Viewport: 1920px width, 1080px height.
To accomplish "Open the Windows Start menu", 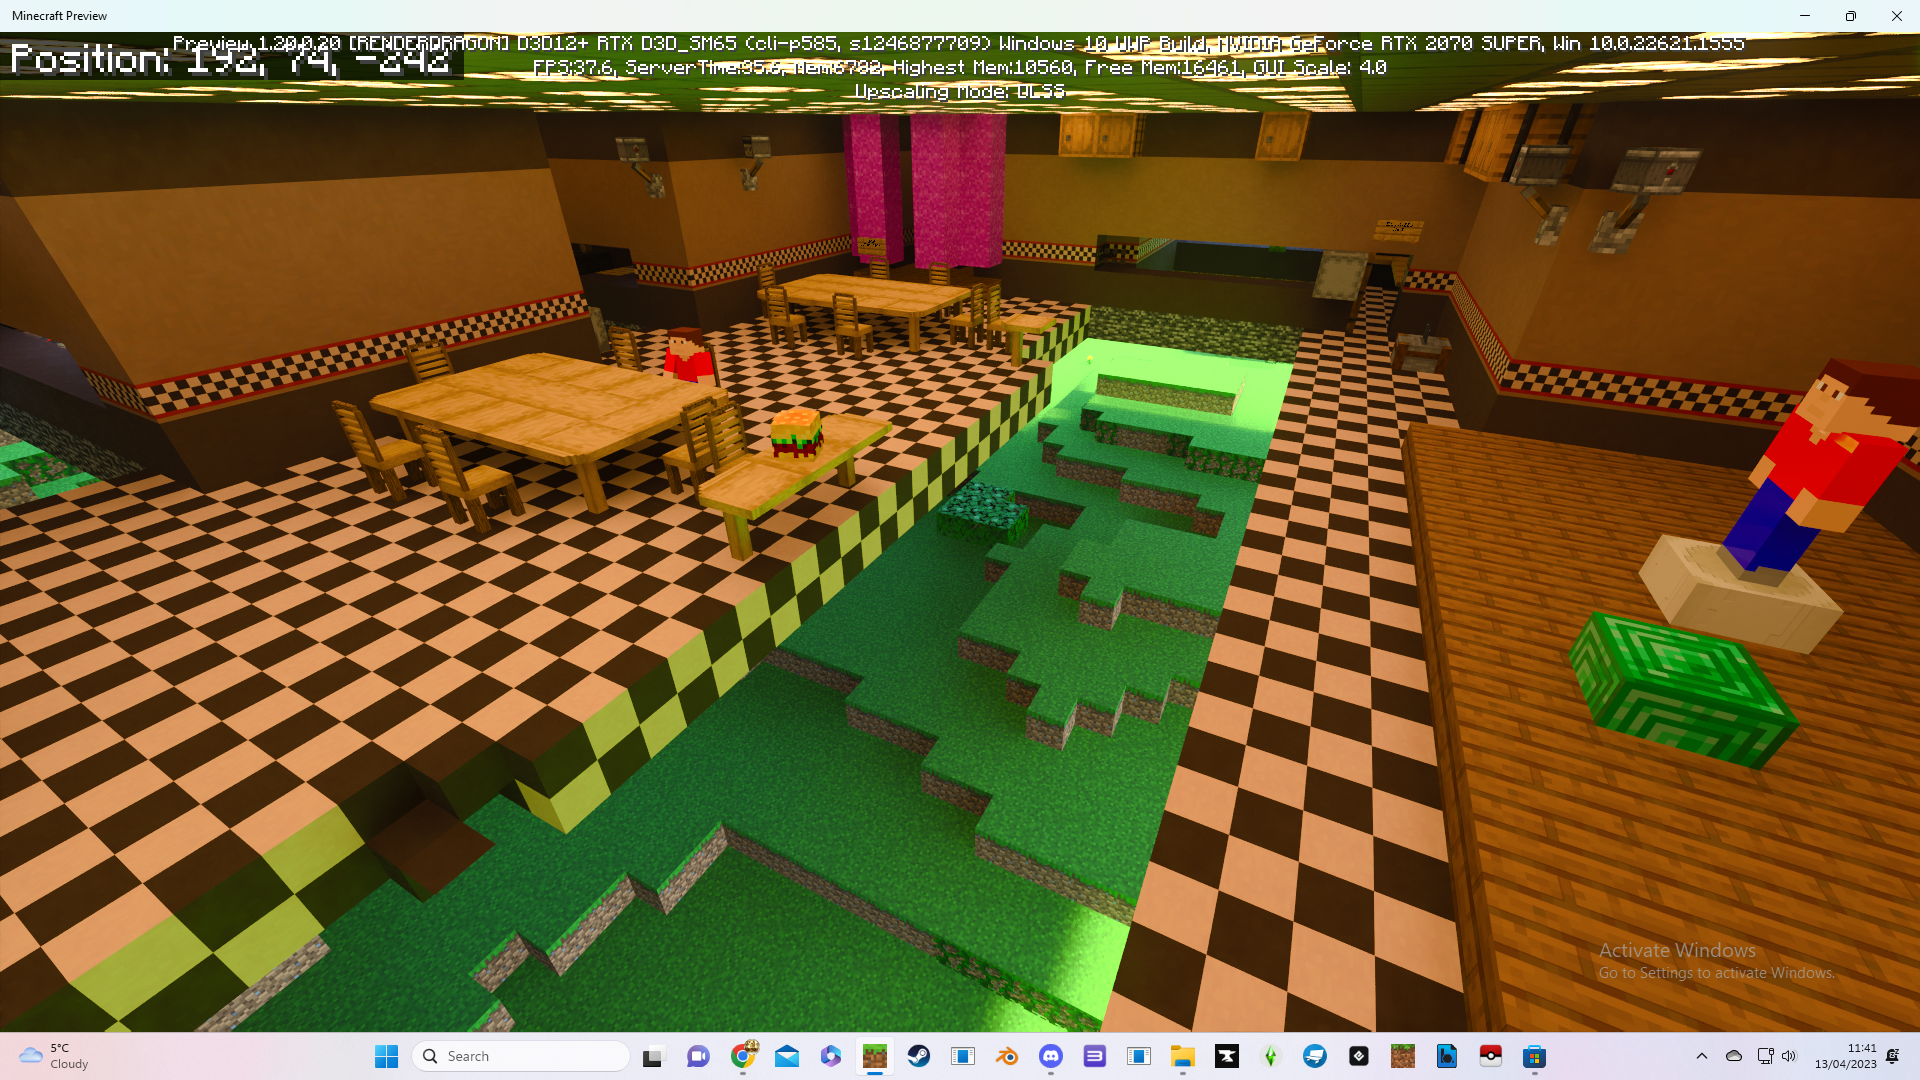I will [x=386, y=1056].
